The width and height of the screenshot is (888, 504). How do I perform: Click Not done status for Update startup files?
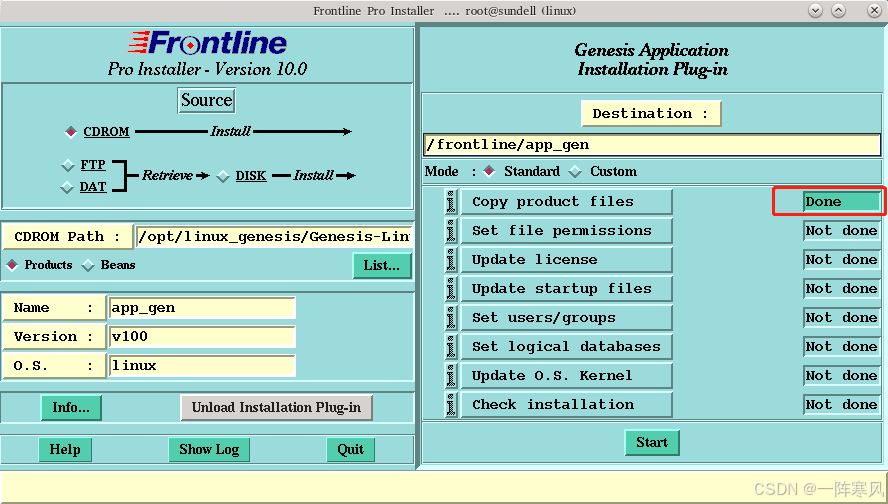click(842, 289)
